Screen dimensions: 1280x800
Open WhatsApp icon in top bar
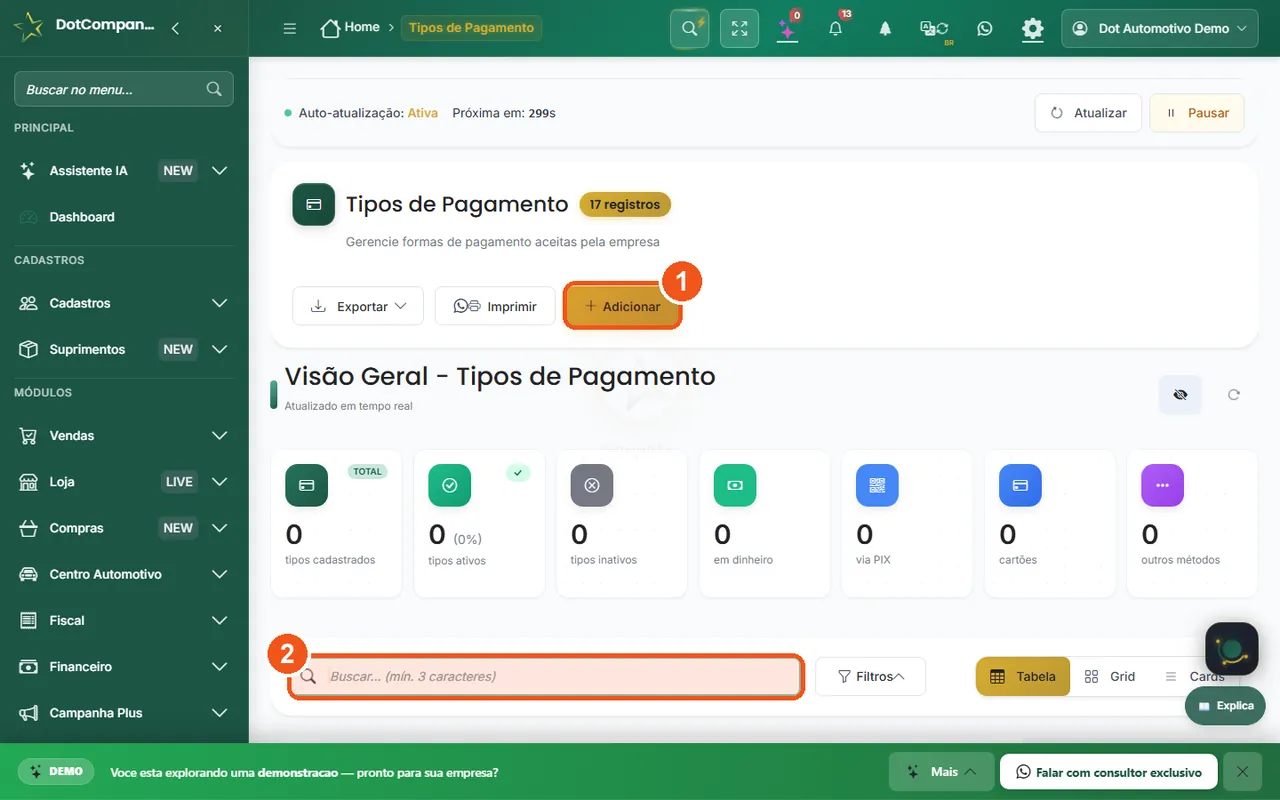tap(985, 29)
